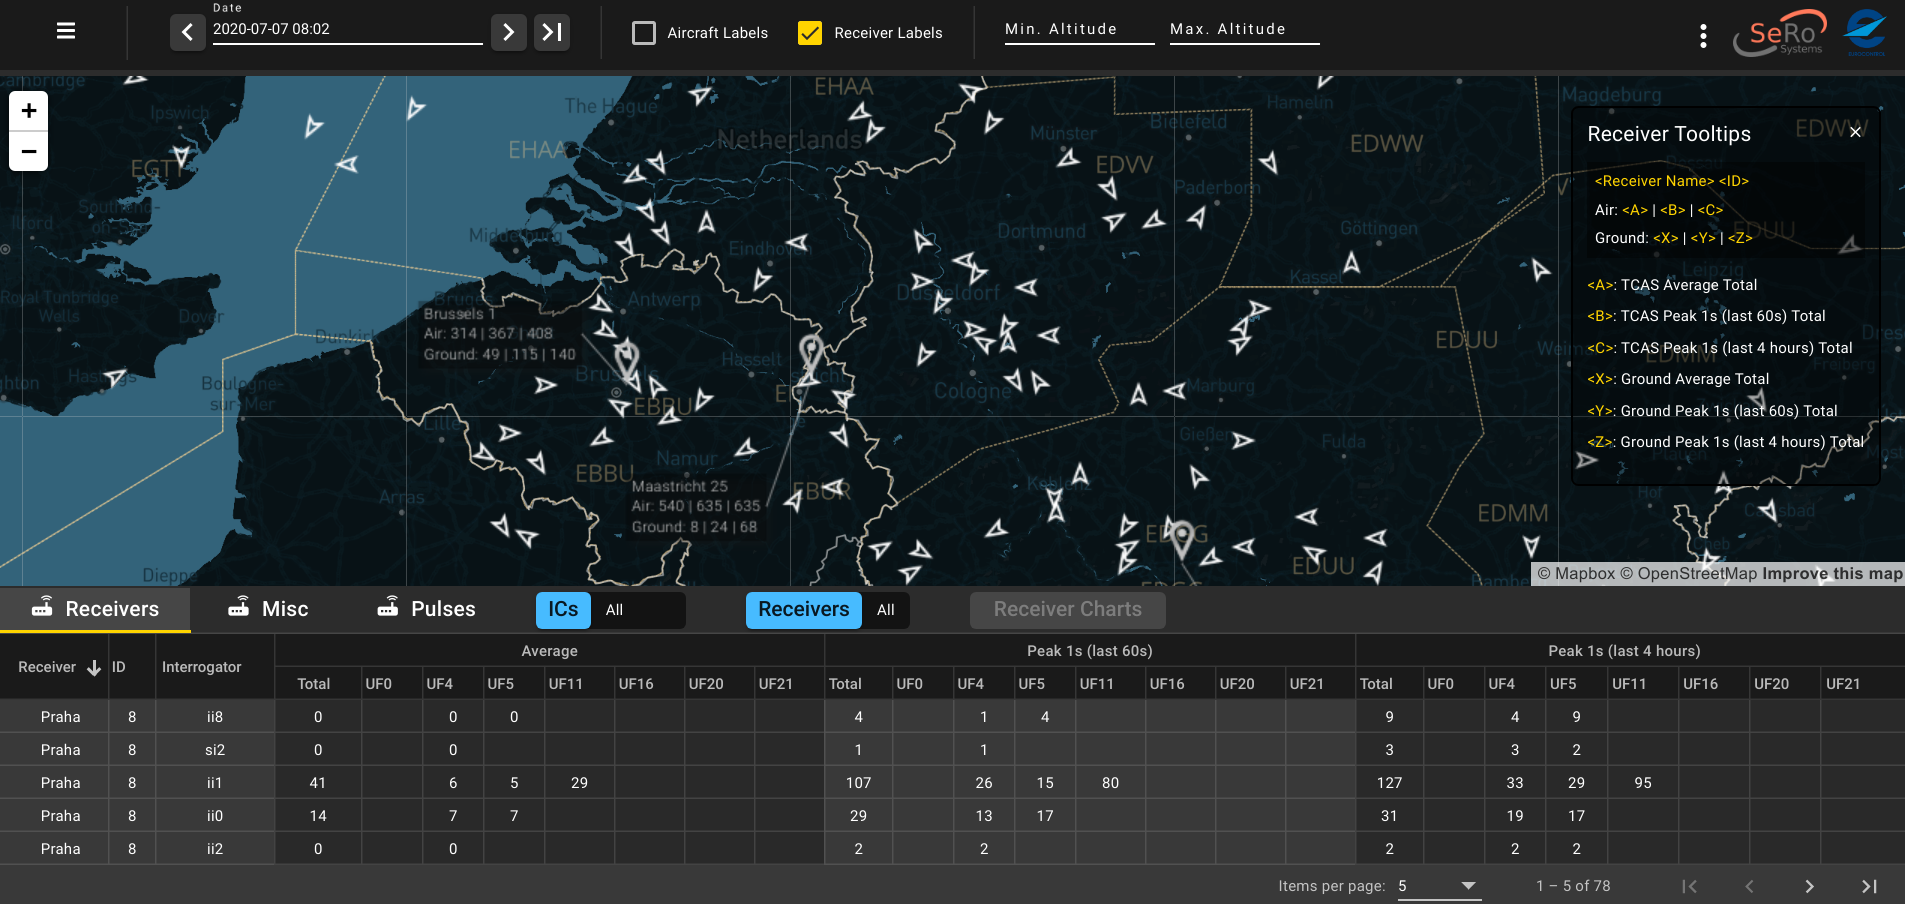Close the Receiver Tooltips panel

[1855, 132]
